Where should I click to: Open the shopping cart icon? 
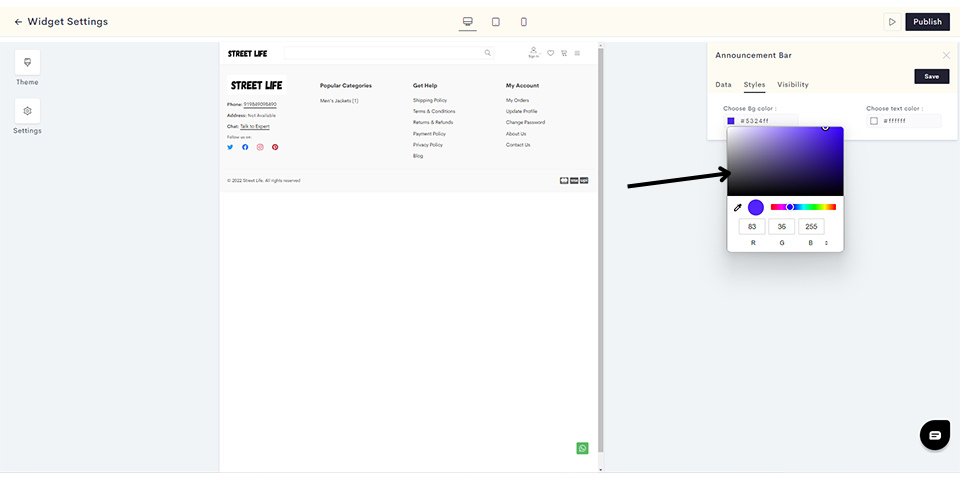(564, 53)
